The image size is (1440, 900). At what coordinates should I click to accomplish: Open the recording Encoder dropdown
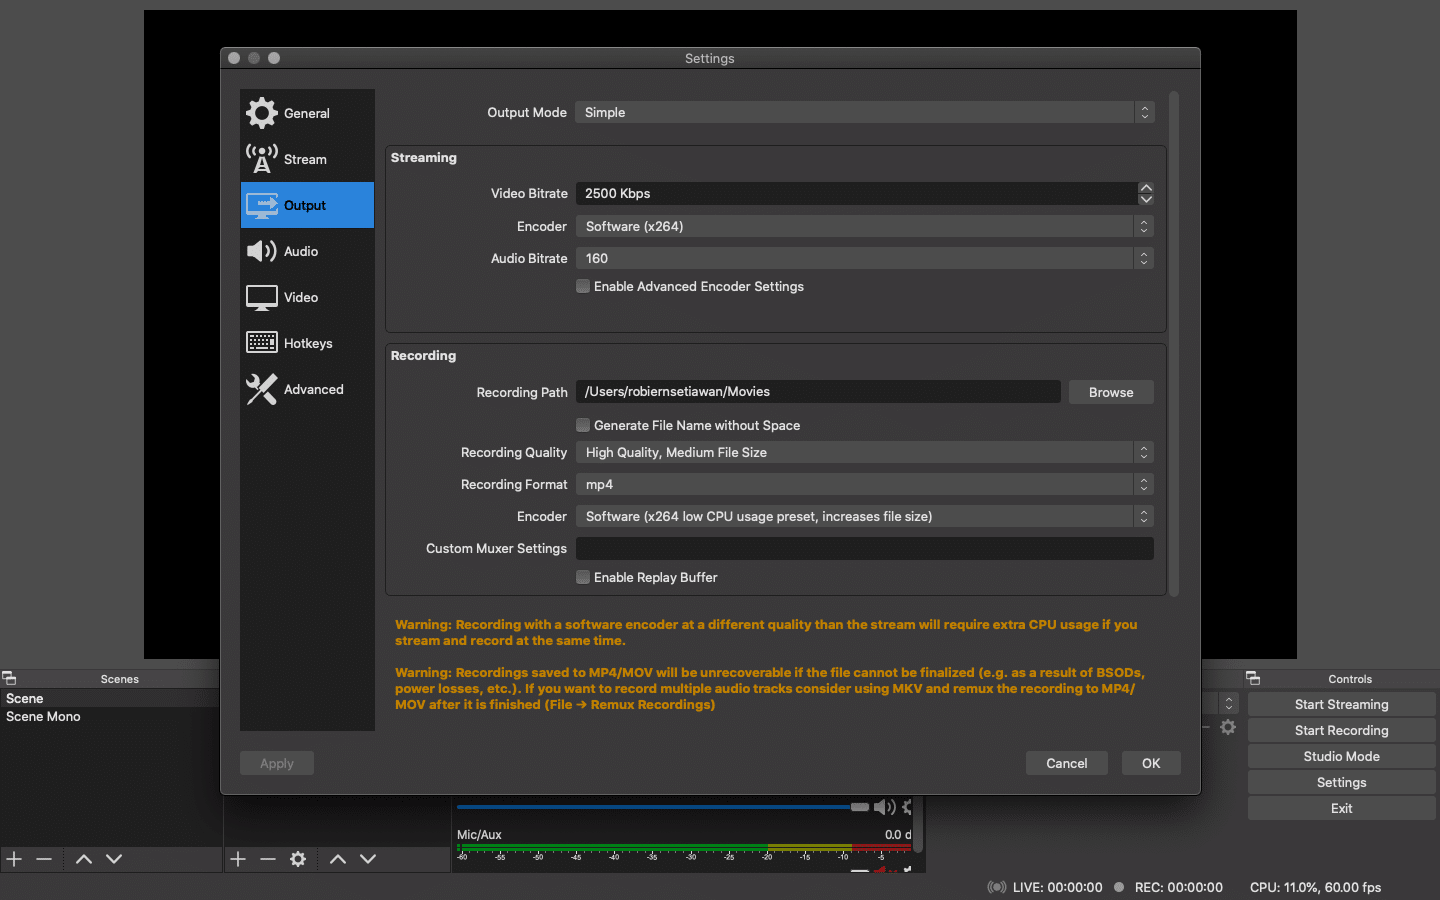point(864,516)
